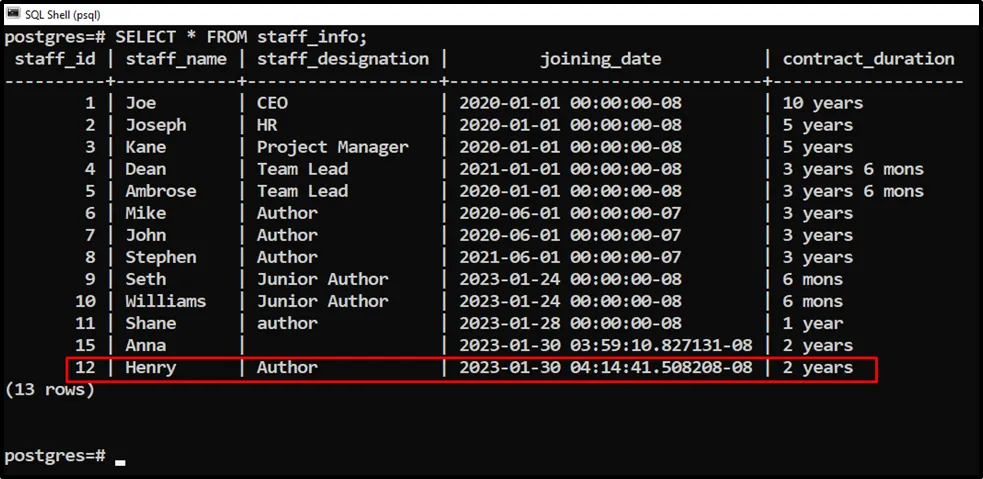The height and width of the screenshot is (479, 983).
Task: Click the SQL Shell icon in title bar
Action: point(14,14)
